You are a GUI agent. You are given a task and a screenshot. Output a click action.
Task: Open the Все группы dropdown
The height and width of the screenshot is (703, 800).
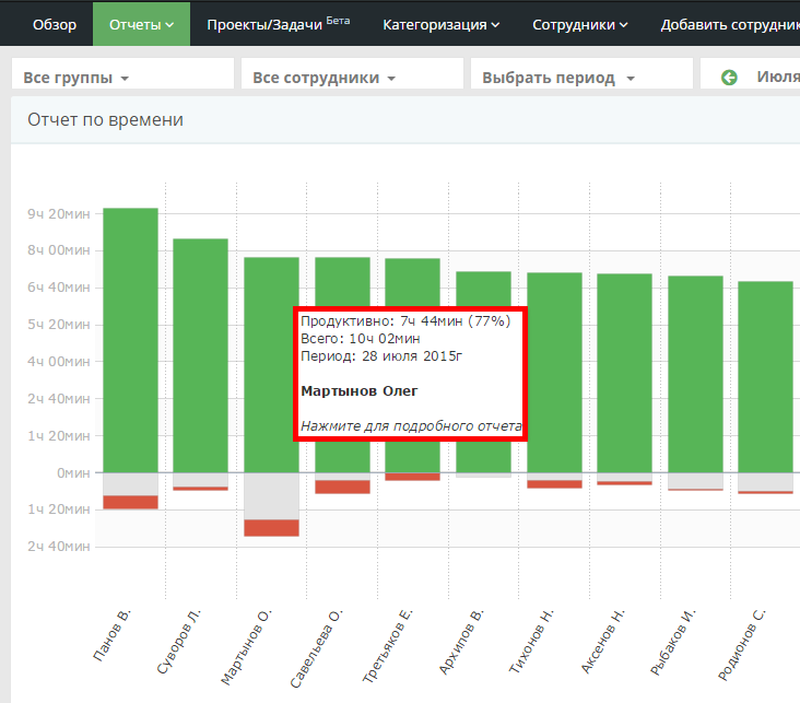(x=122, y=73)
